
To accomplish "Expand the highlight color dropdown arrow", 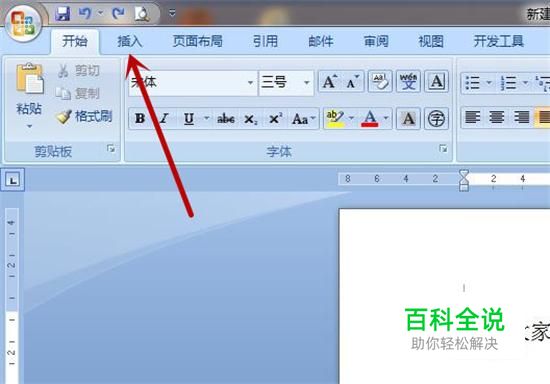I will click(351, 118).
